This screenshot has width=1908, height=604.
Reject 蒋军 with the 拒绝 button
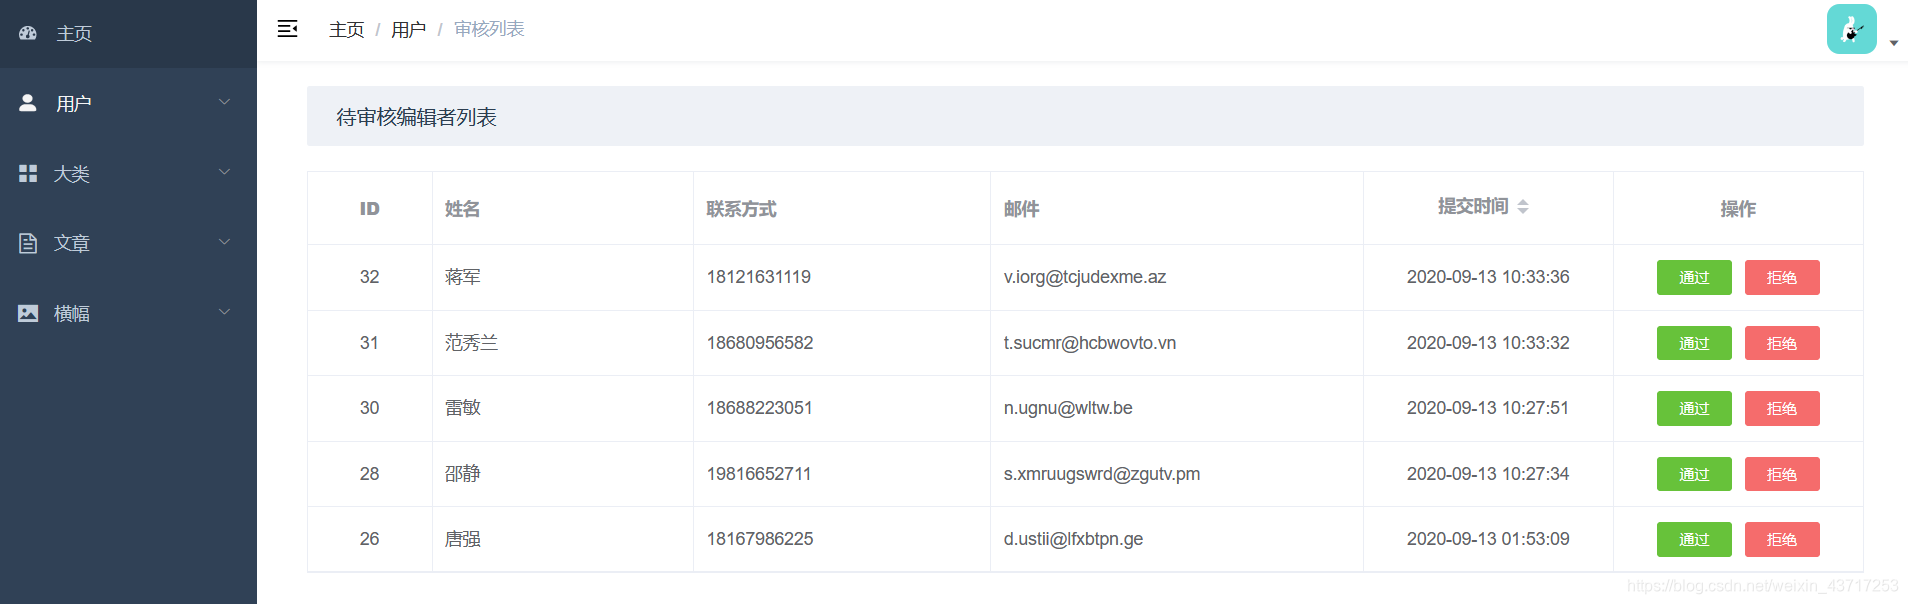pyautogui.click(x=1782, y=277)
